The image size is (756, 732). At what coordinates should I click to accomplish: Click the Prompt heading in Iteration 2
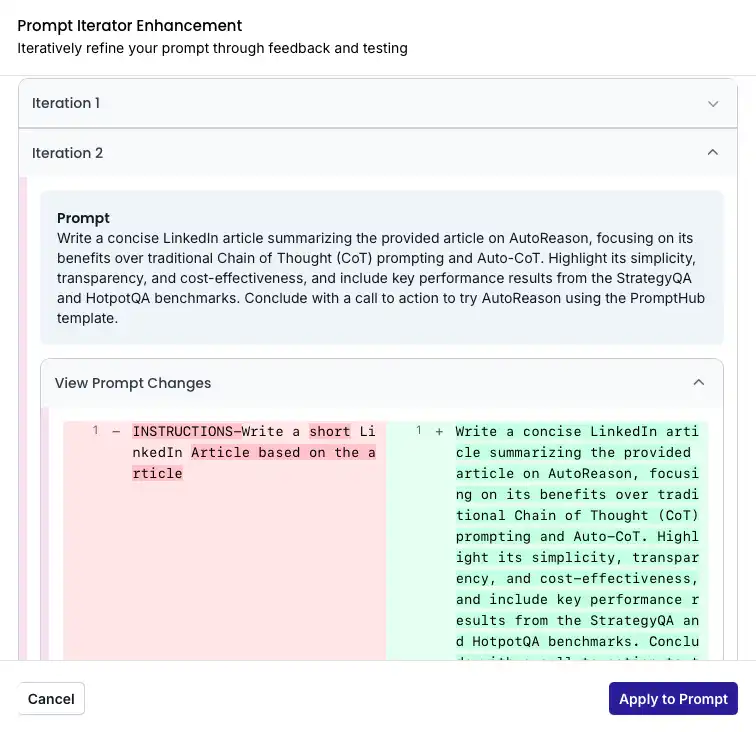click(83, 218)
